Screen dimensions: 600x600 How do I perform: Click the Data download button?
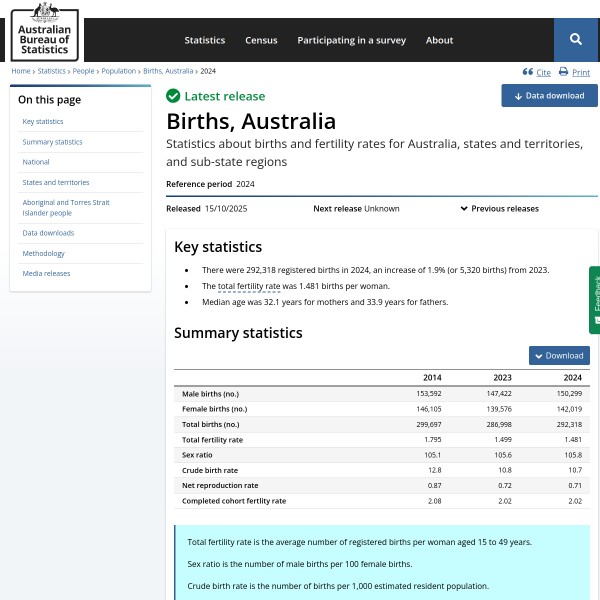tap(549, 96)
